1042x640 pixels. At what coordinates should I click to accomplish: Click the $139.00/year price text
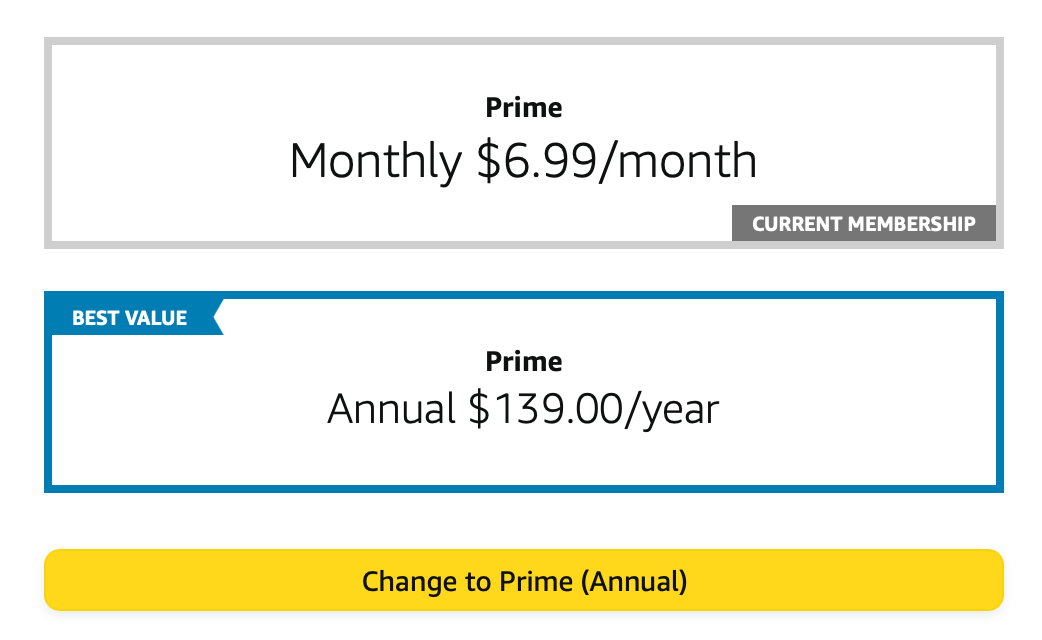pyautogui.click(x=593, y=409)
